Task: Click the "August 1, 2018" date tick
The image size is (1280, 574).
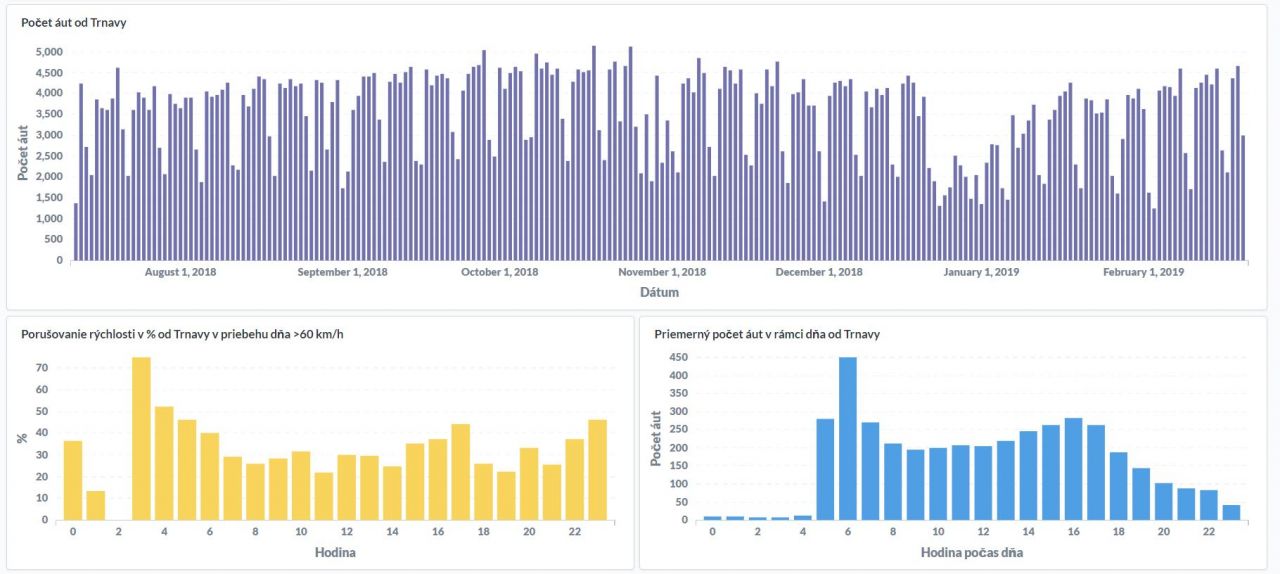Action: click(x=181, y=272)
